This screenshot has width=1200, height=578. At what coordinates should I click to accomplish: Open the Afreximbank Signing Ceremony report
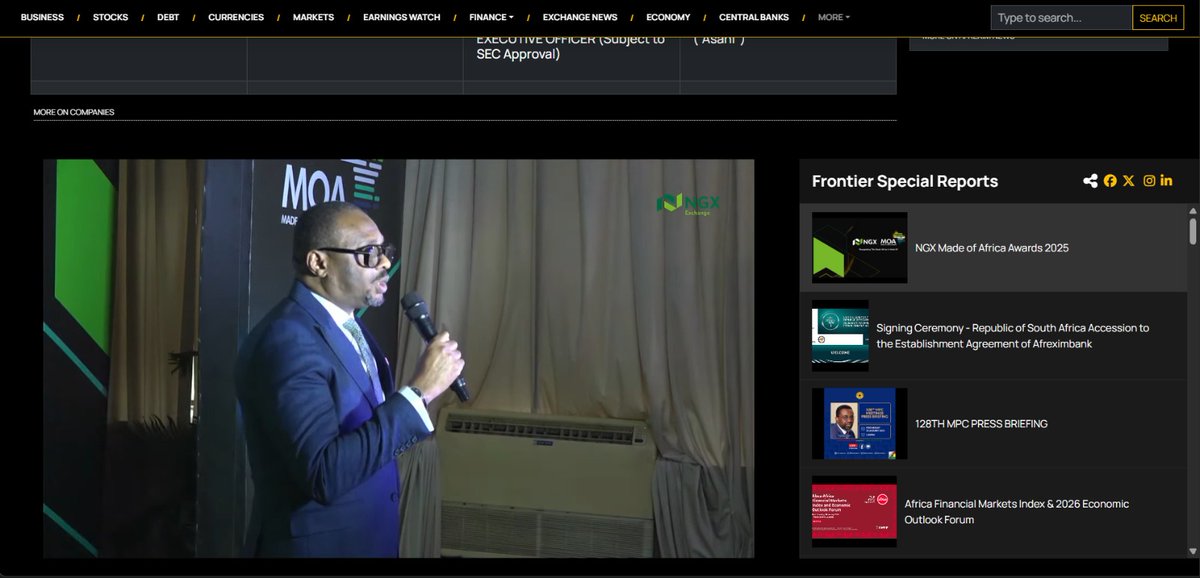coord(1013,336)
